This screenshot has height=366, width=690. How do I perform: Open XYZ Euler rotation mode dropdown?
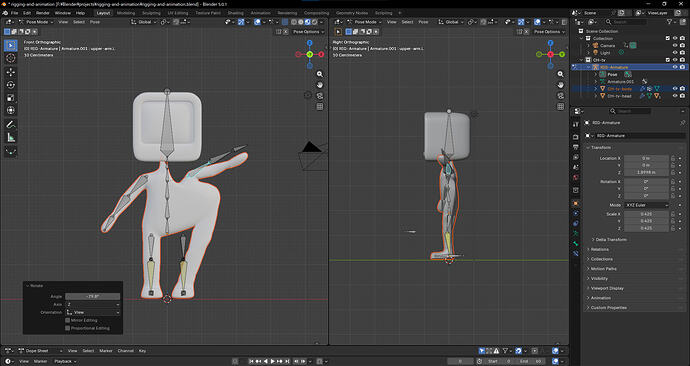click(646, 205)
